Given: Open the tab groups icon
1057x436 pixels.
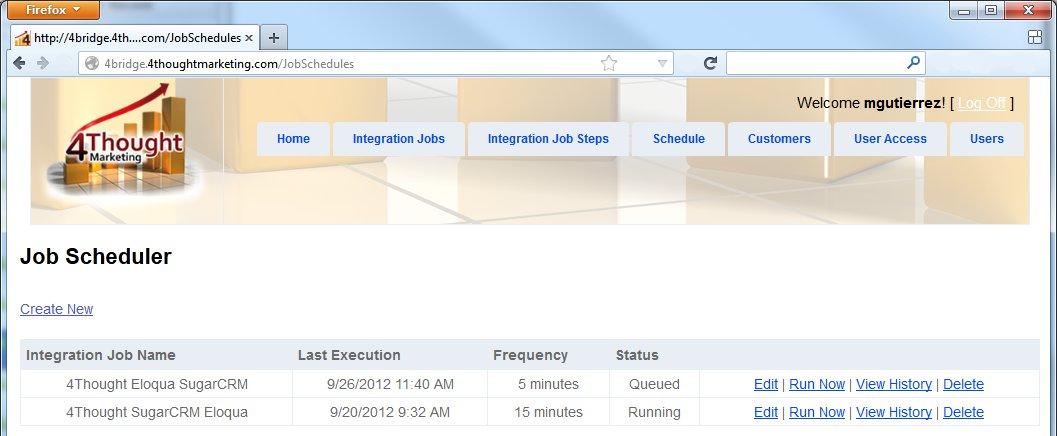Looking at the screenshot, I should [1035, 38].
